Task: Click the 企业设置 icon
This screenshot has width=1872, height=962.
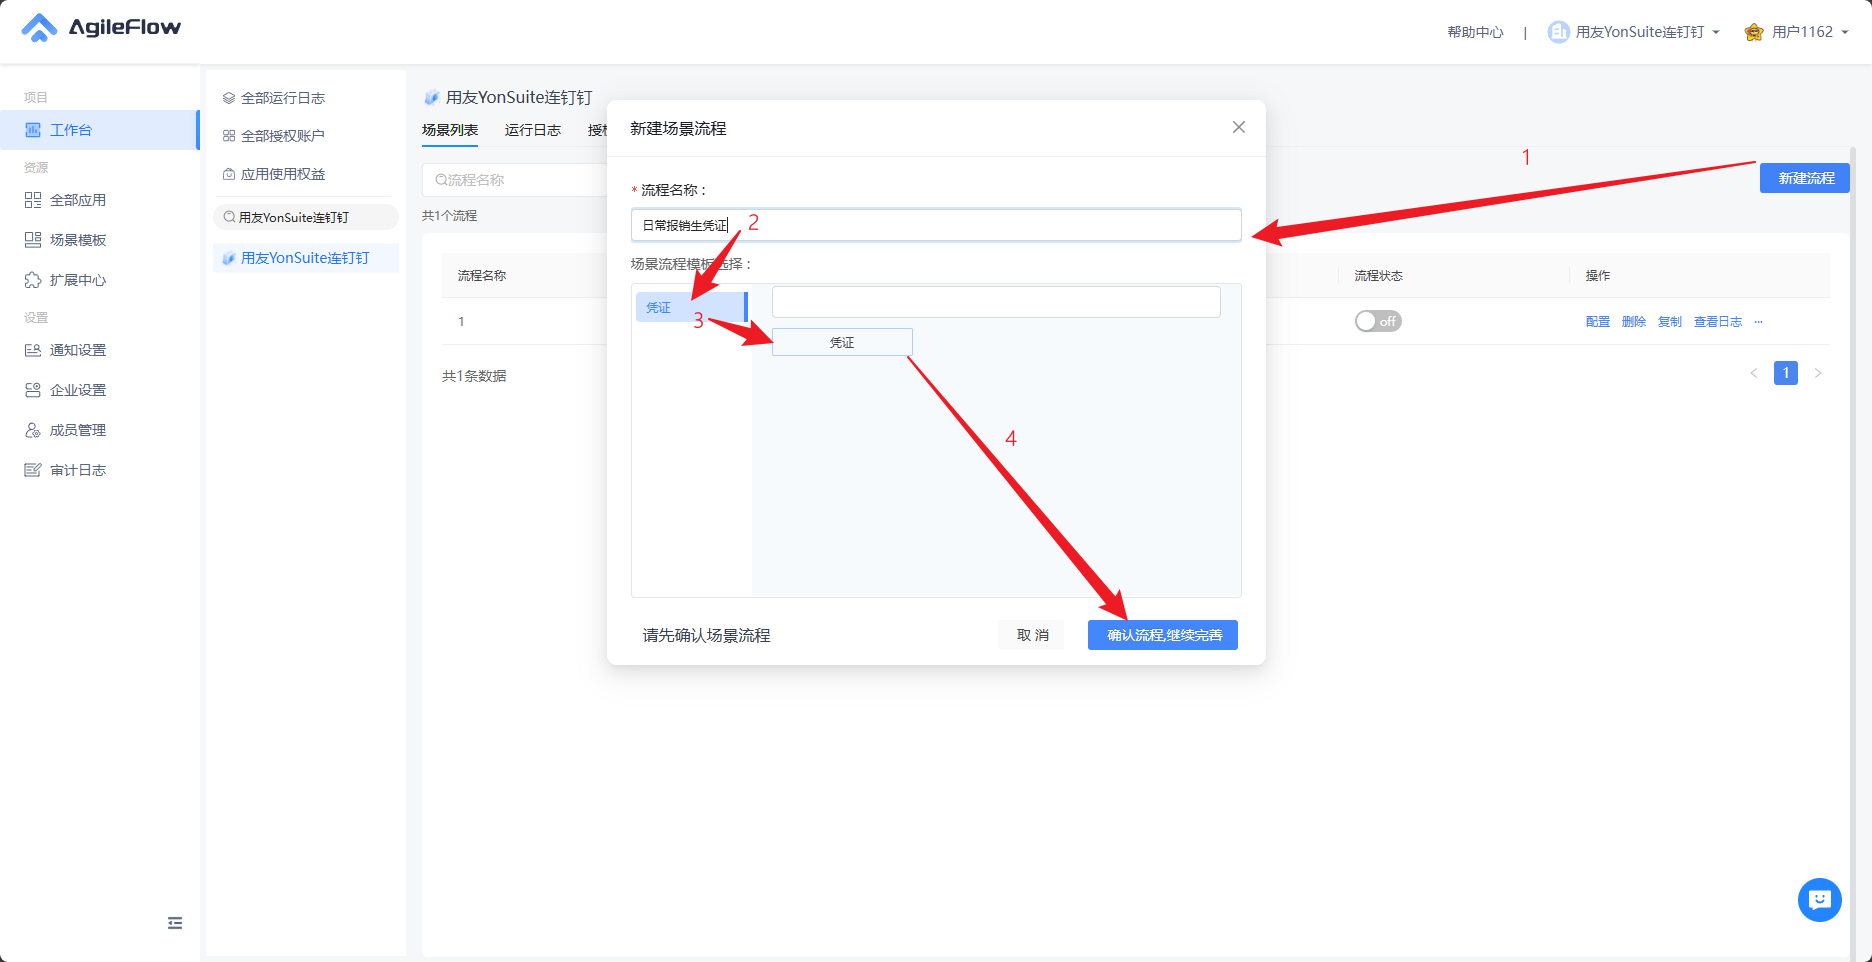Action: point(33,390)
